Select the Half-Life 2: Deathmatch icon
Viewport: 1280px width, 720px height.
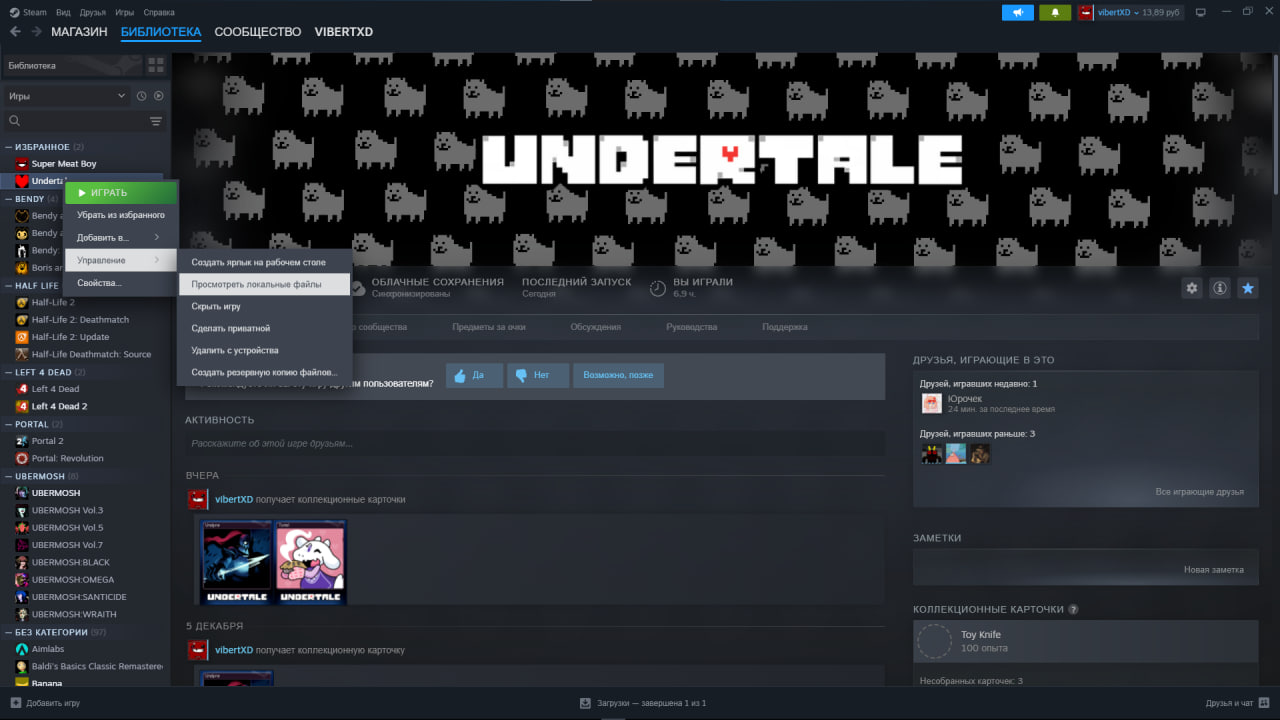[x=22, y=320]
